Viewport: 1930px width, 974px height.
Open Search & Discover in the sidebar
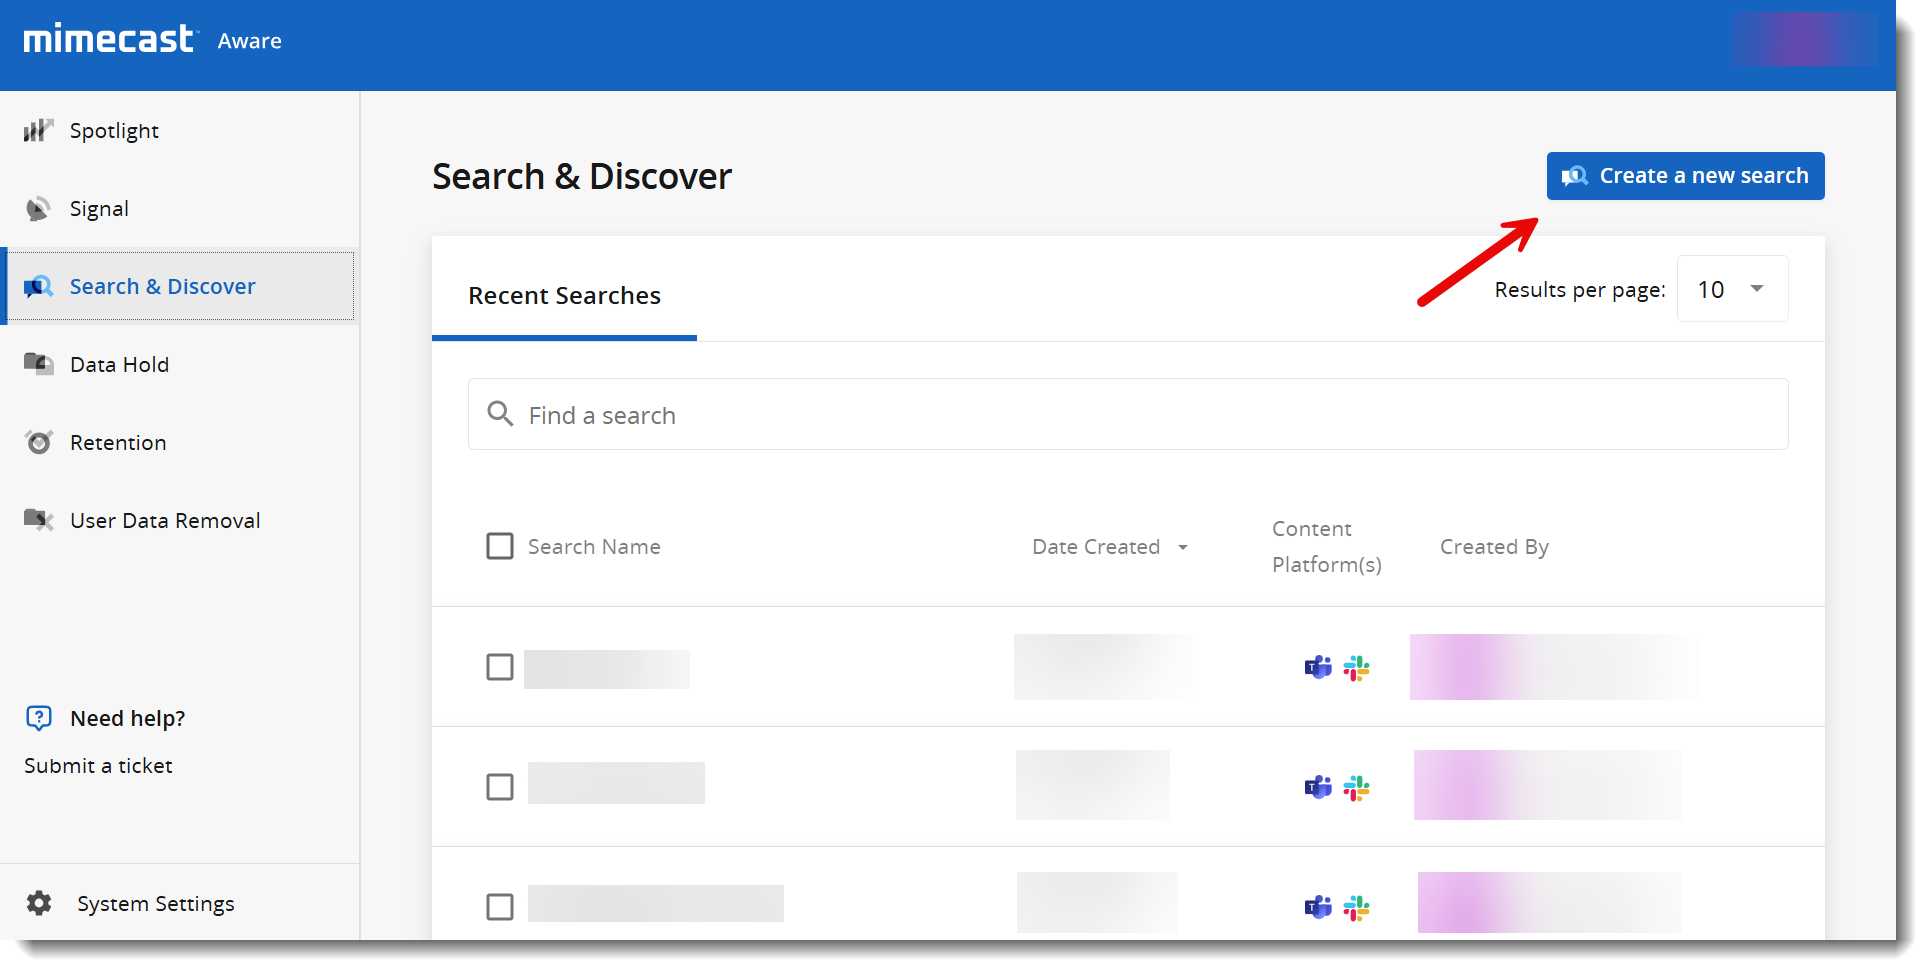[x=162, y=287]
